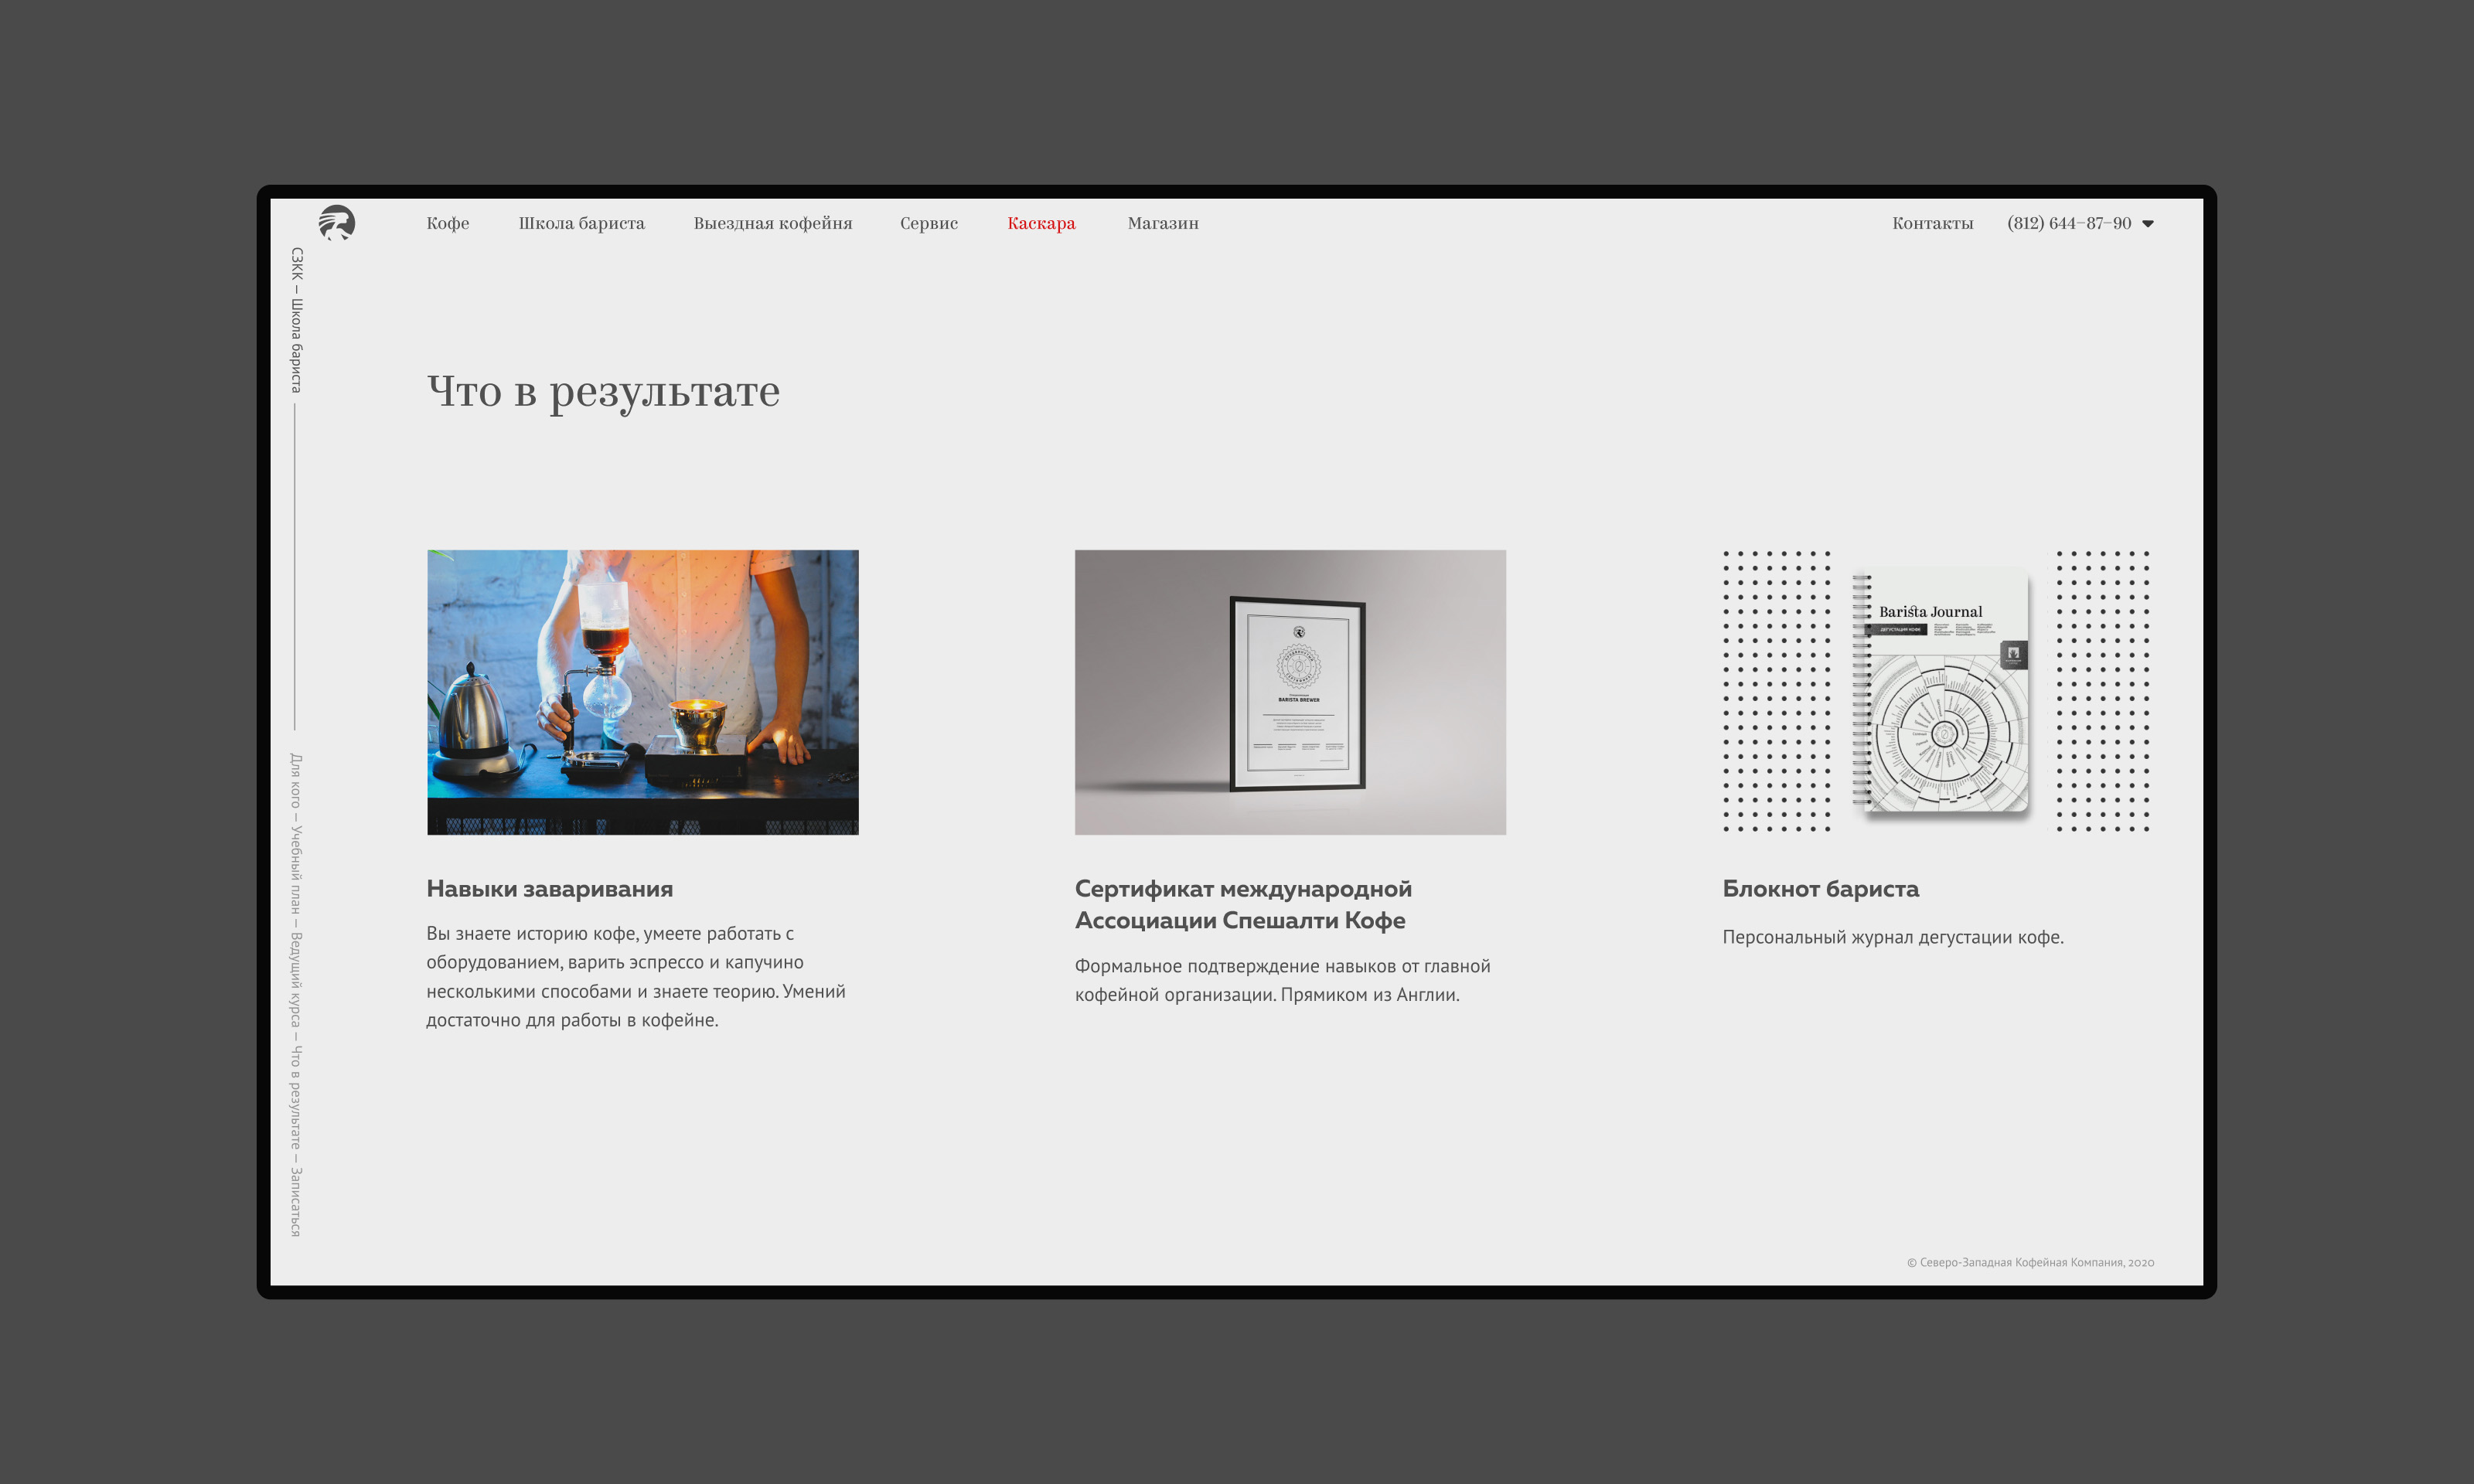The height and width of the screenshot is (1484, 2474).
Task: Click the phone number (812) 644-87-90
Action: (2068, 223)
